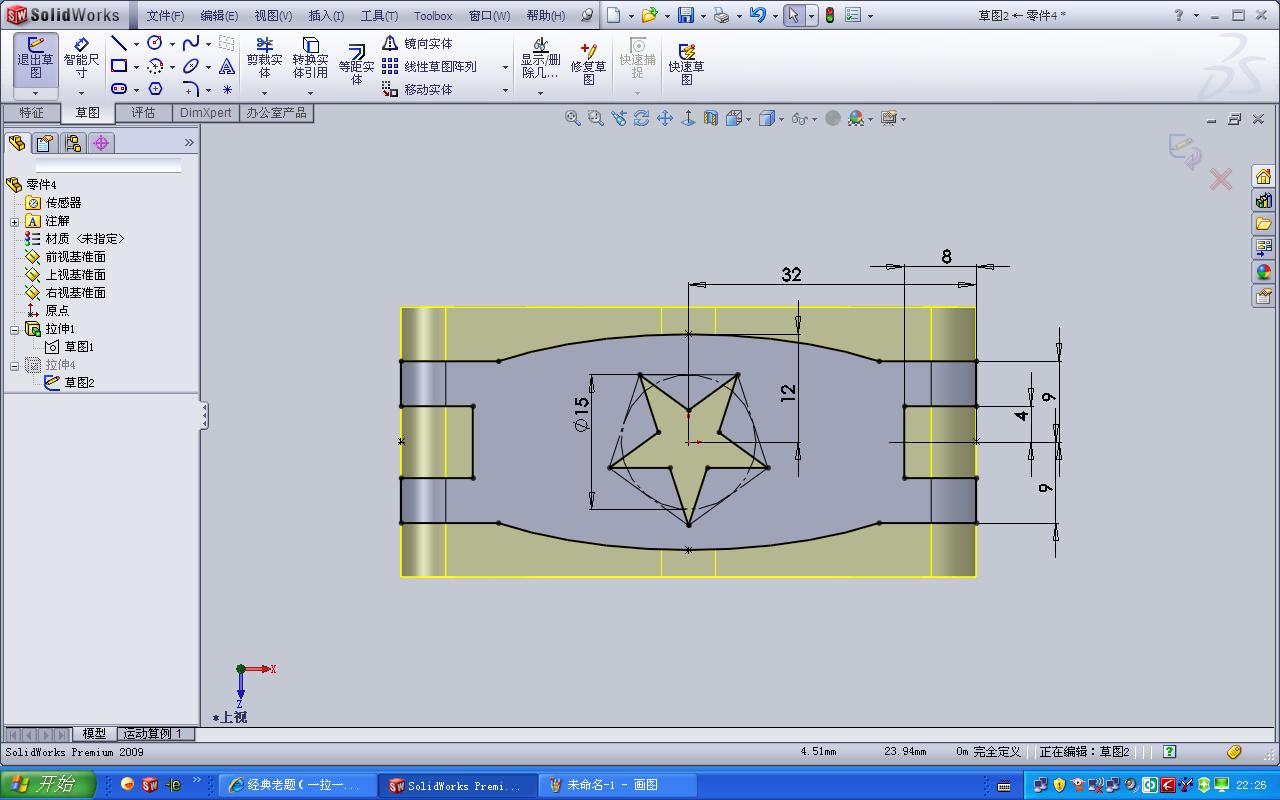Switch to the 办公室产品 tab
The image size is (1280, 800).
277,113
